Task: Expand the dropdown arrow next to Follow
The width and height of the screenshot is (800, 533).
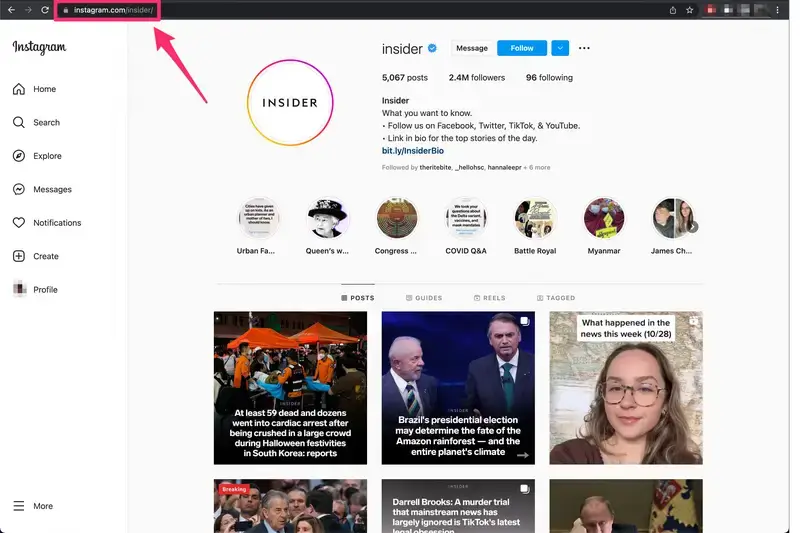Action: point(559,48)
